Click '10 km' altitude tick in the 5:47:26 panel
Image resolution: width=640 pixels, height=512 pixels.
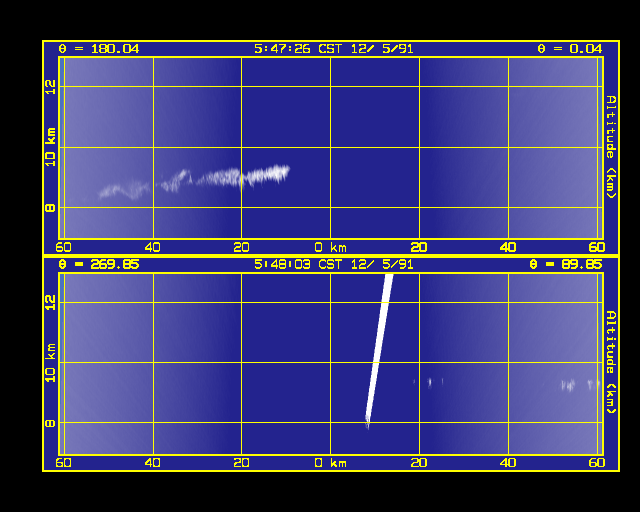(x=50, y=147)
